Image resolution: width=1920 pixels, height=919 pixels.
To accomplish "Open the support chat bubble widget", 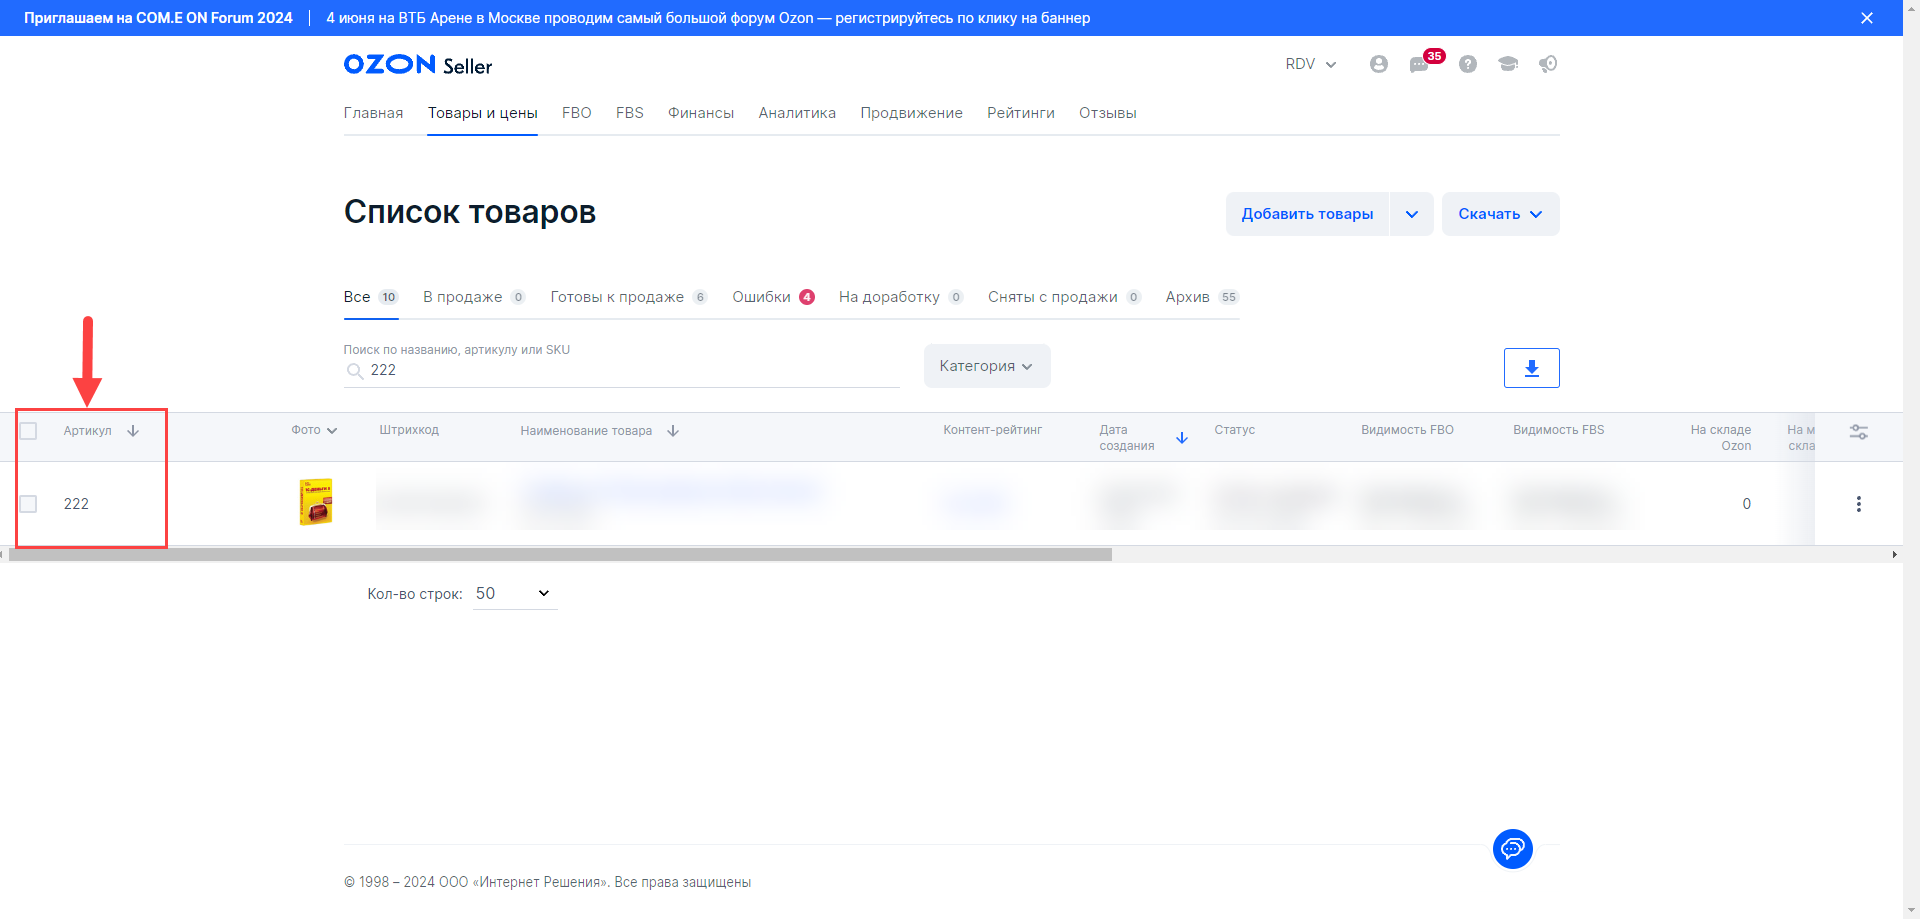I will tap(1512, 849).
